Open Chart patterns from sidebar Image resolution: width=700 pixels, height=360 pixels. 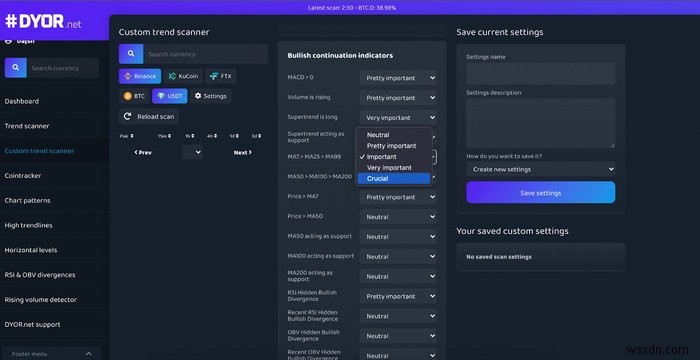coord(27,201)
